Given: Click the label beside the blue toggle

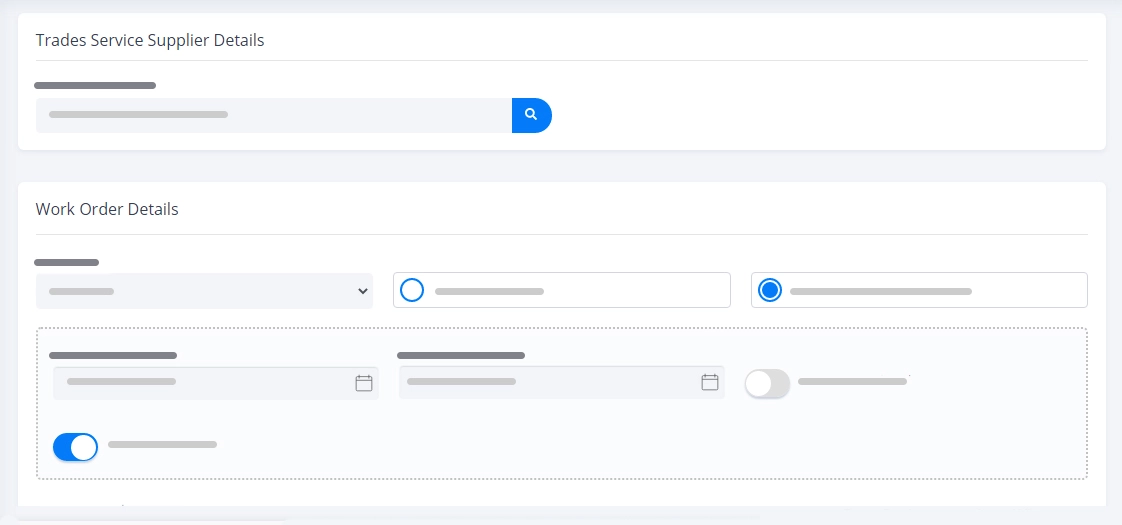Looking at the screenshot, I should (x=162, y=445).
